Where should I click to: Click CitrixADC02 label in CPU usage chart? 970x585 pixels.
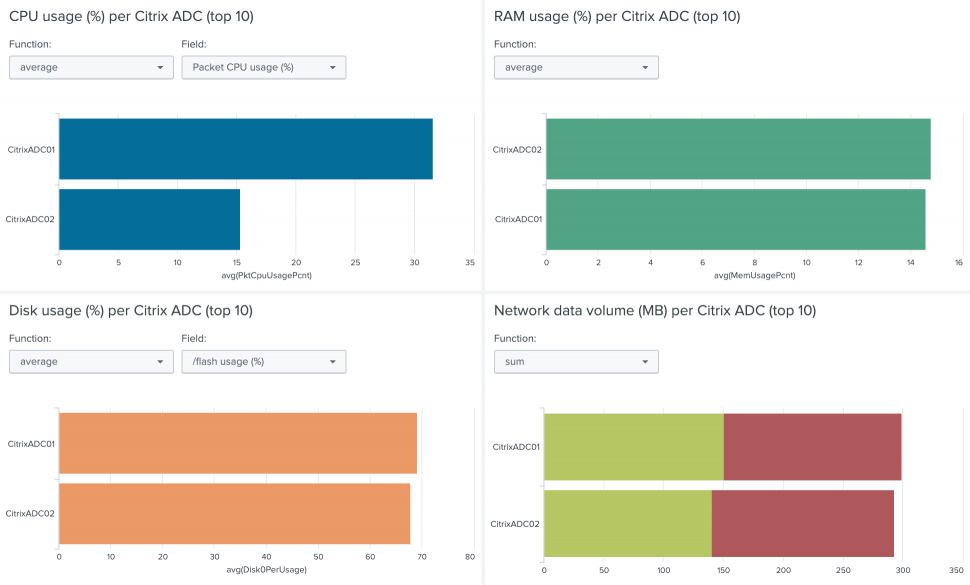click(x=30, y=220)
